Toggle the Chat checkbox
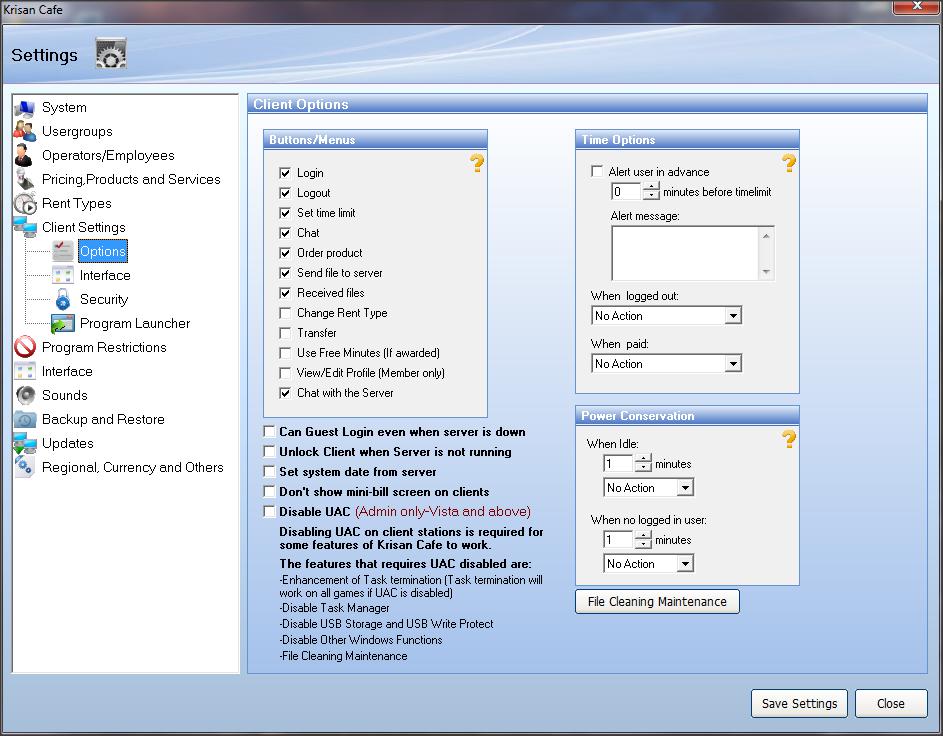Viewport: 943px width, 736px height. pos(285,233)
